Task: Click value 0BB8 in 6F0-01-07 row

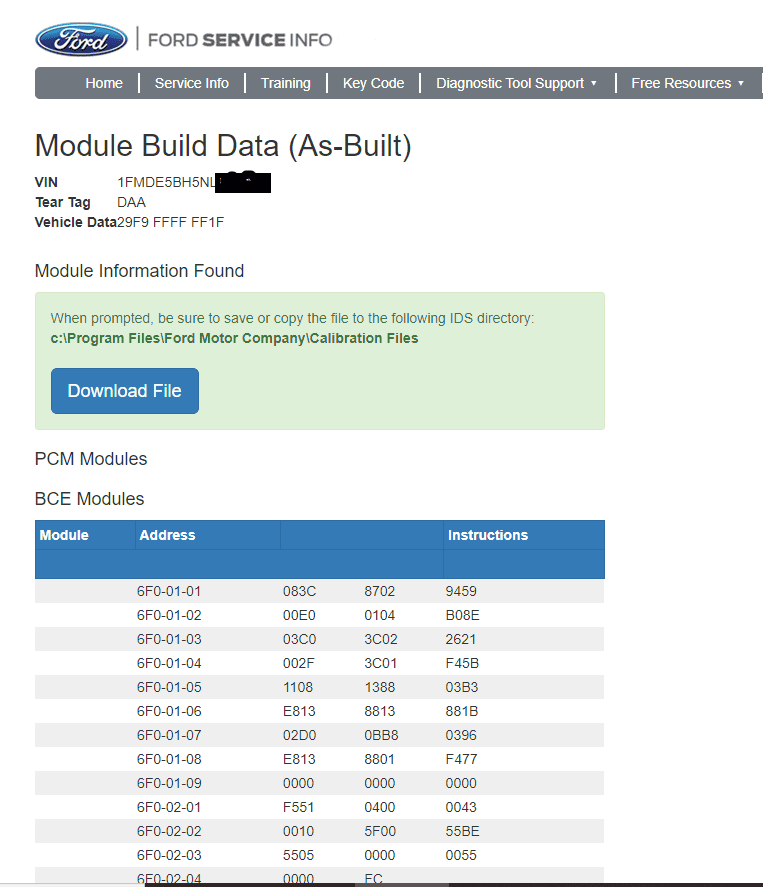Action: click(381, 735)
